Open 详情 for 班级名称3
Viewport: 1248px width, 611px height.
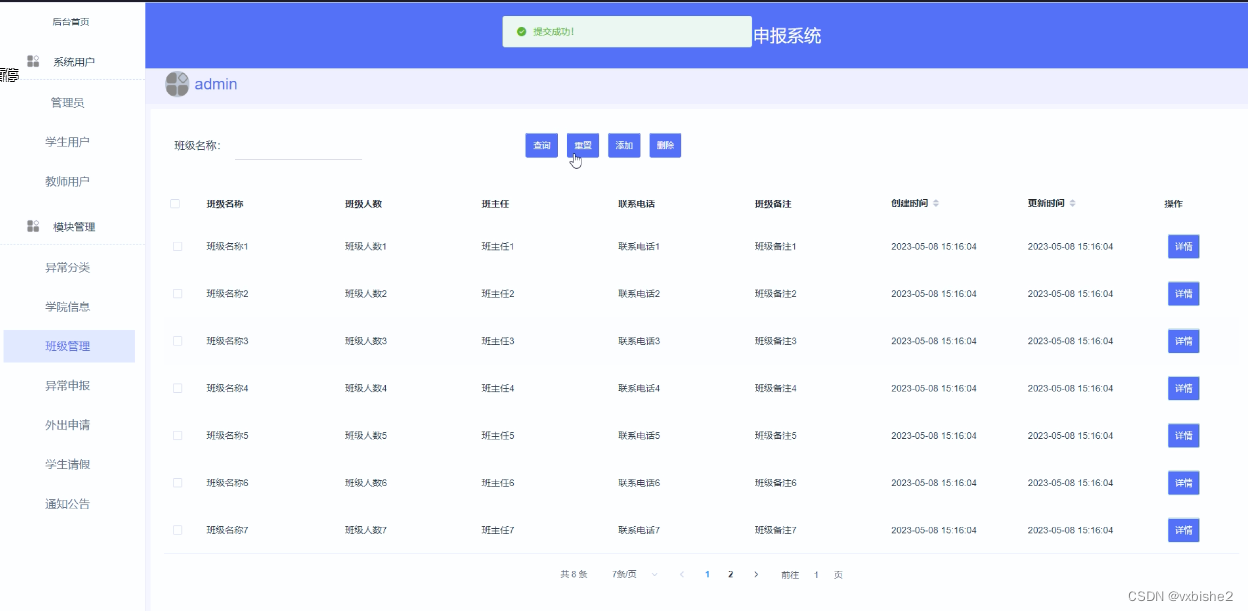coord(1184,341)
